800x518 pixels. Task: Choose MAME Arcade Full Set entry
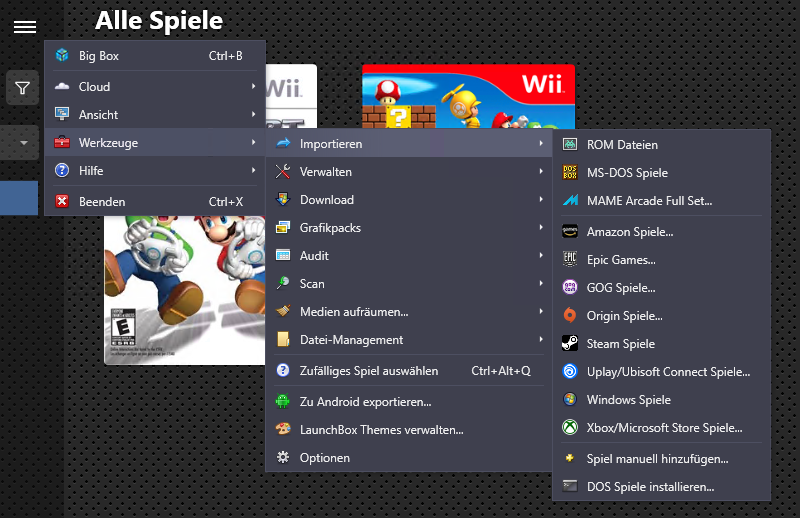[x=649, y=201]
